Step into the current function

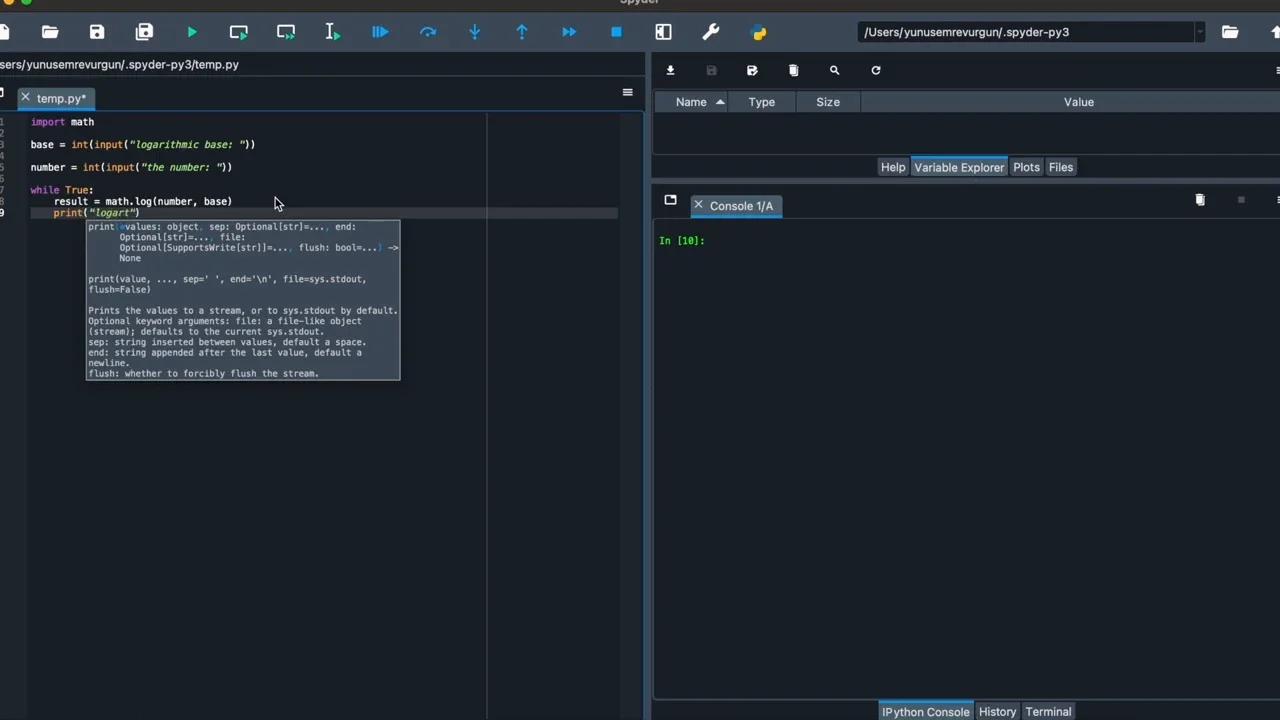click(x=474, y=32)
